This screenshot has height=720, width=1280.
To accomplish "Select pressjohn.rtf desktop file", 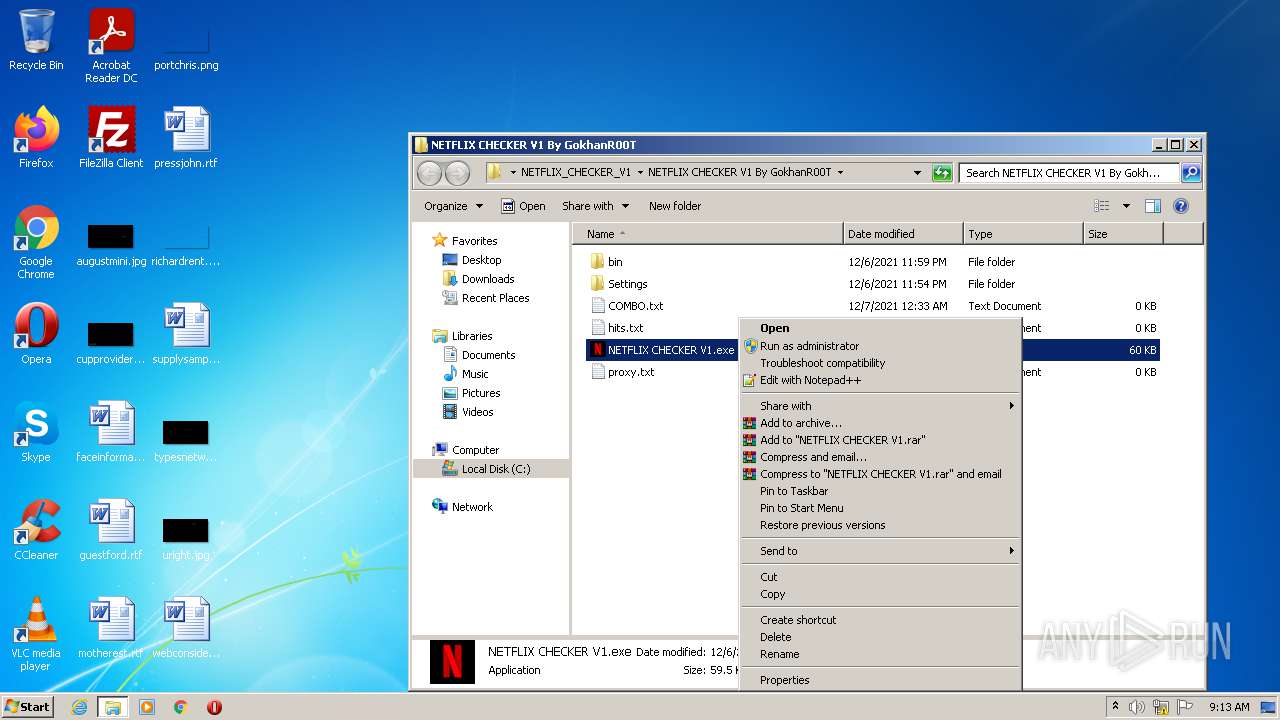I will pos(186,138).
